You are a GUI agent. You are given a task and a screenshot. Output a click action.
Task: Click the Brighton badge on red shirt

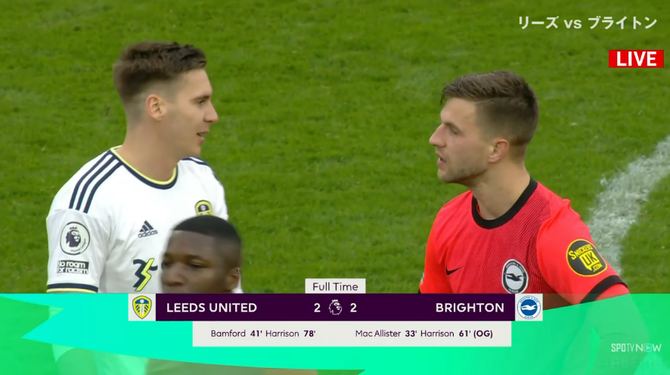click(x=514, y=276)
